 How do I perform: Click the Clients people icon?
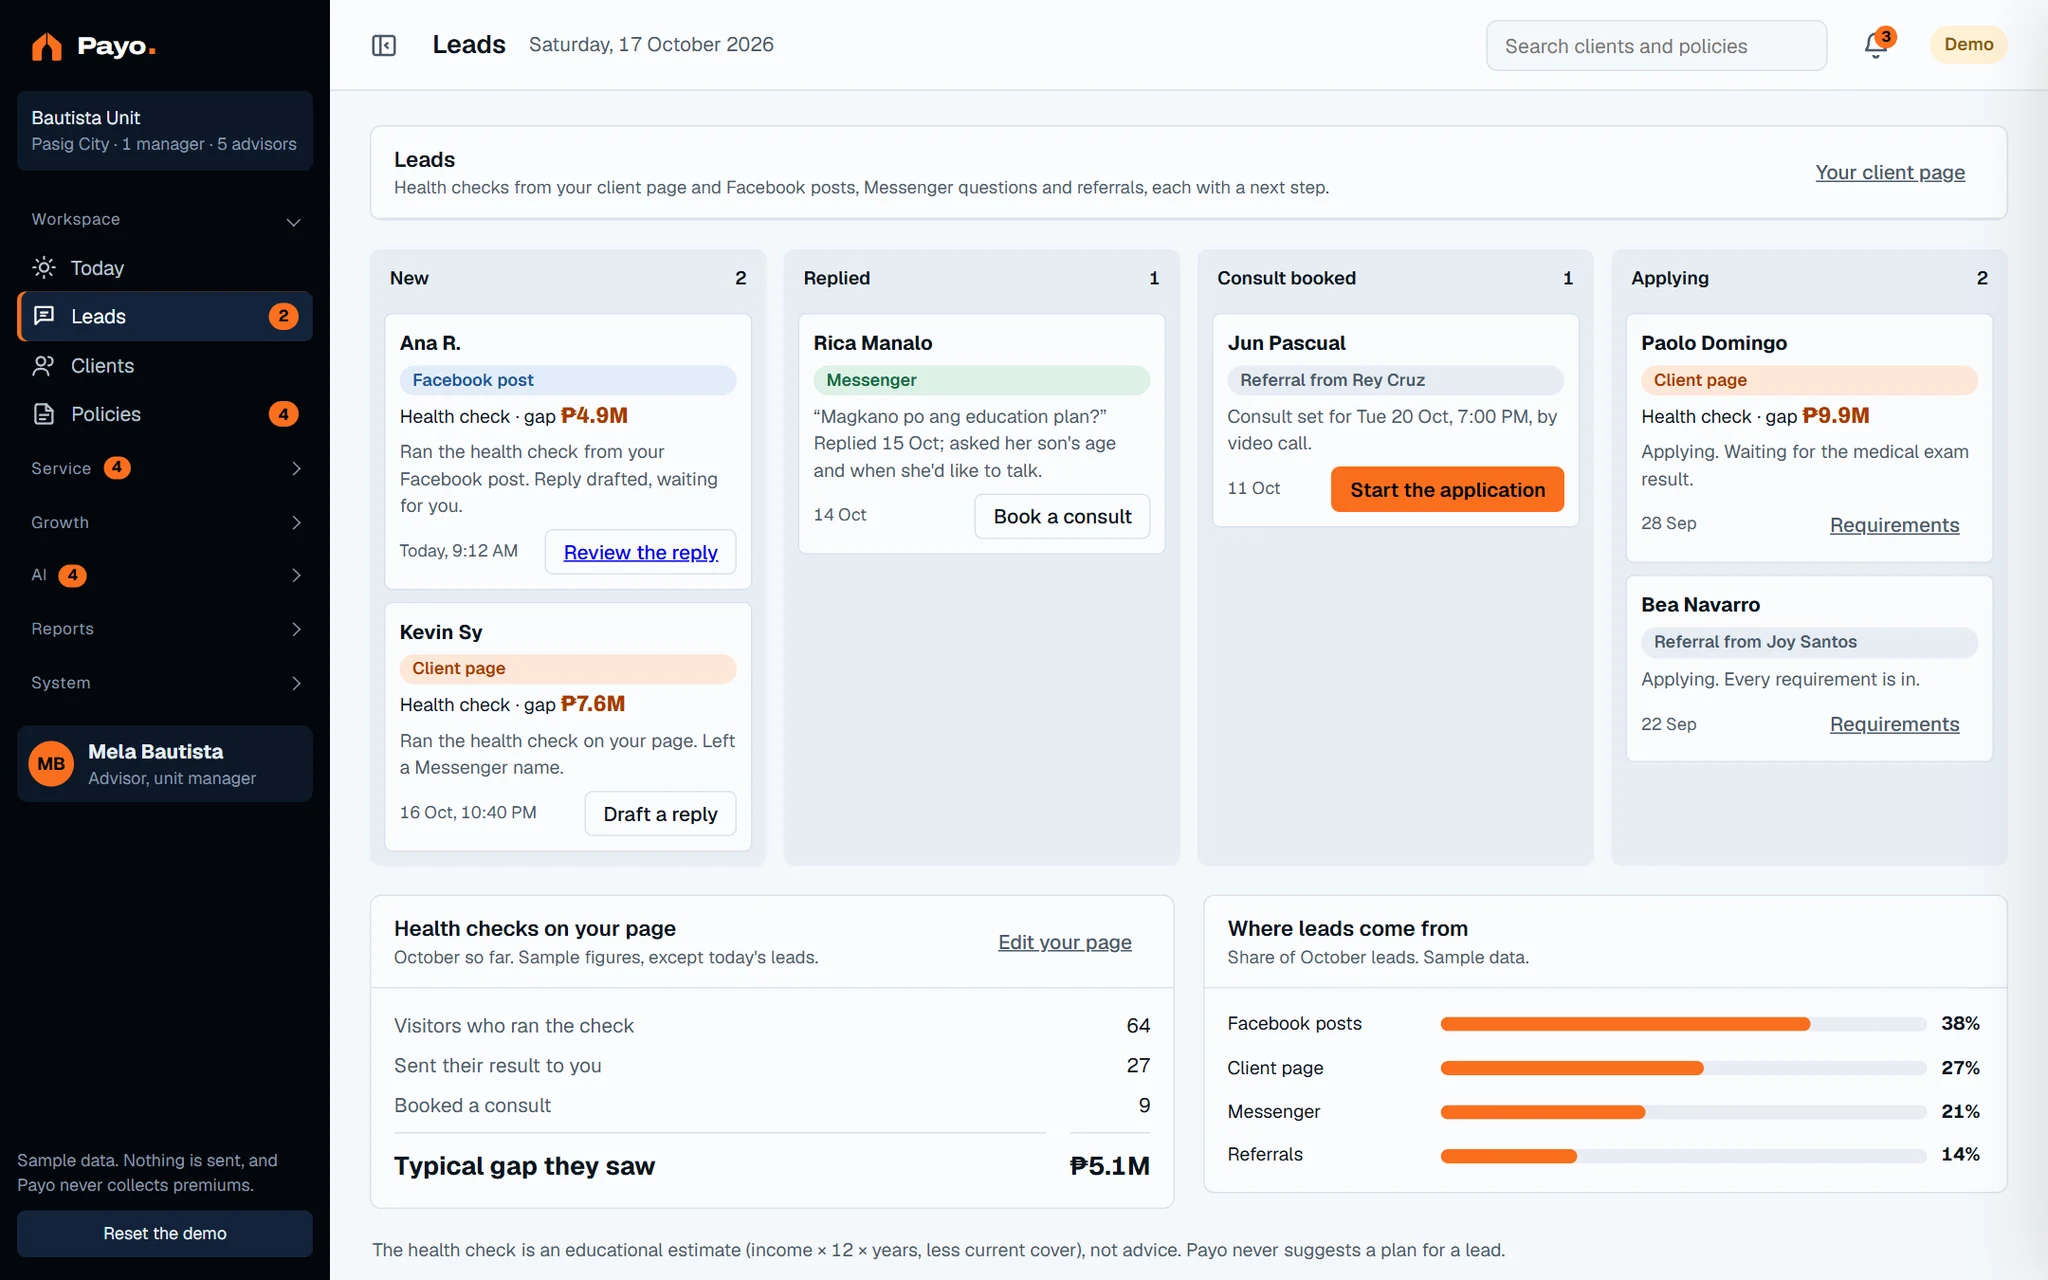click(x=43, y=366)
